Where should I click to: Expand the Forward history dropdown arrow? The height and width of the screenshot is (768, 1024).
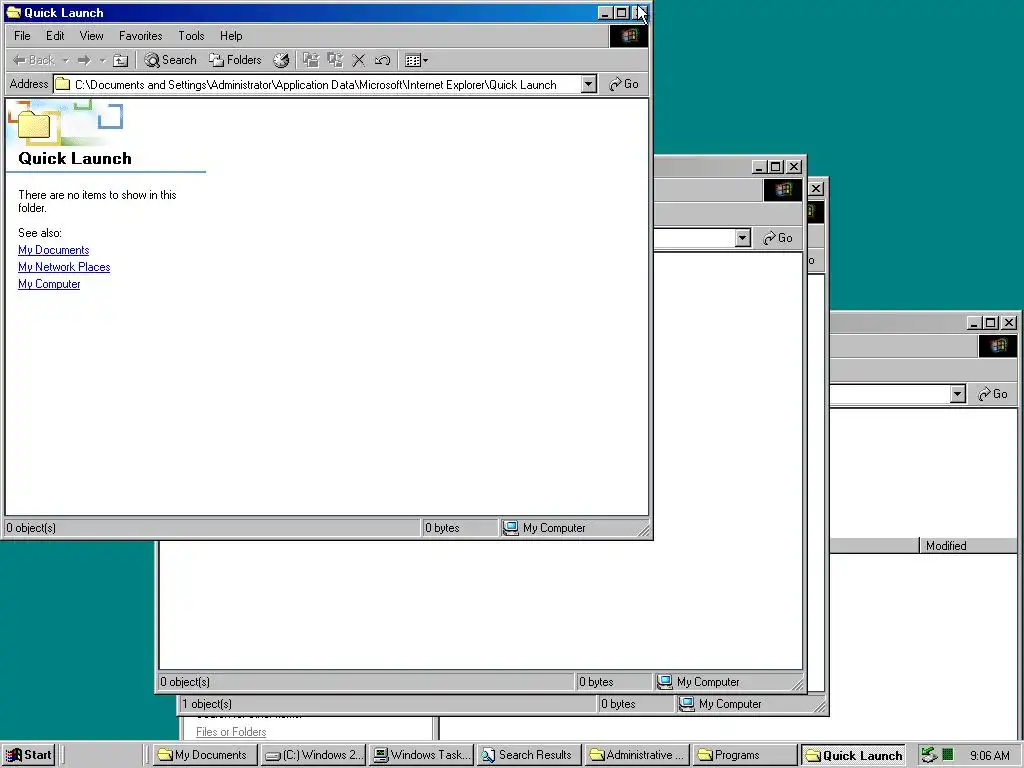pyautogui.click(x=102, y=61)
